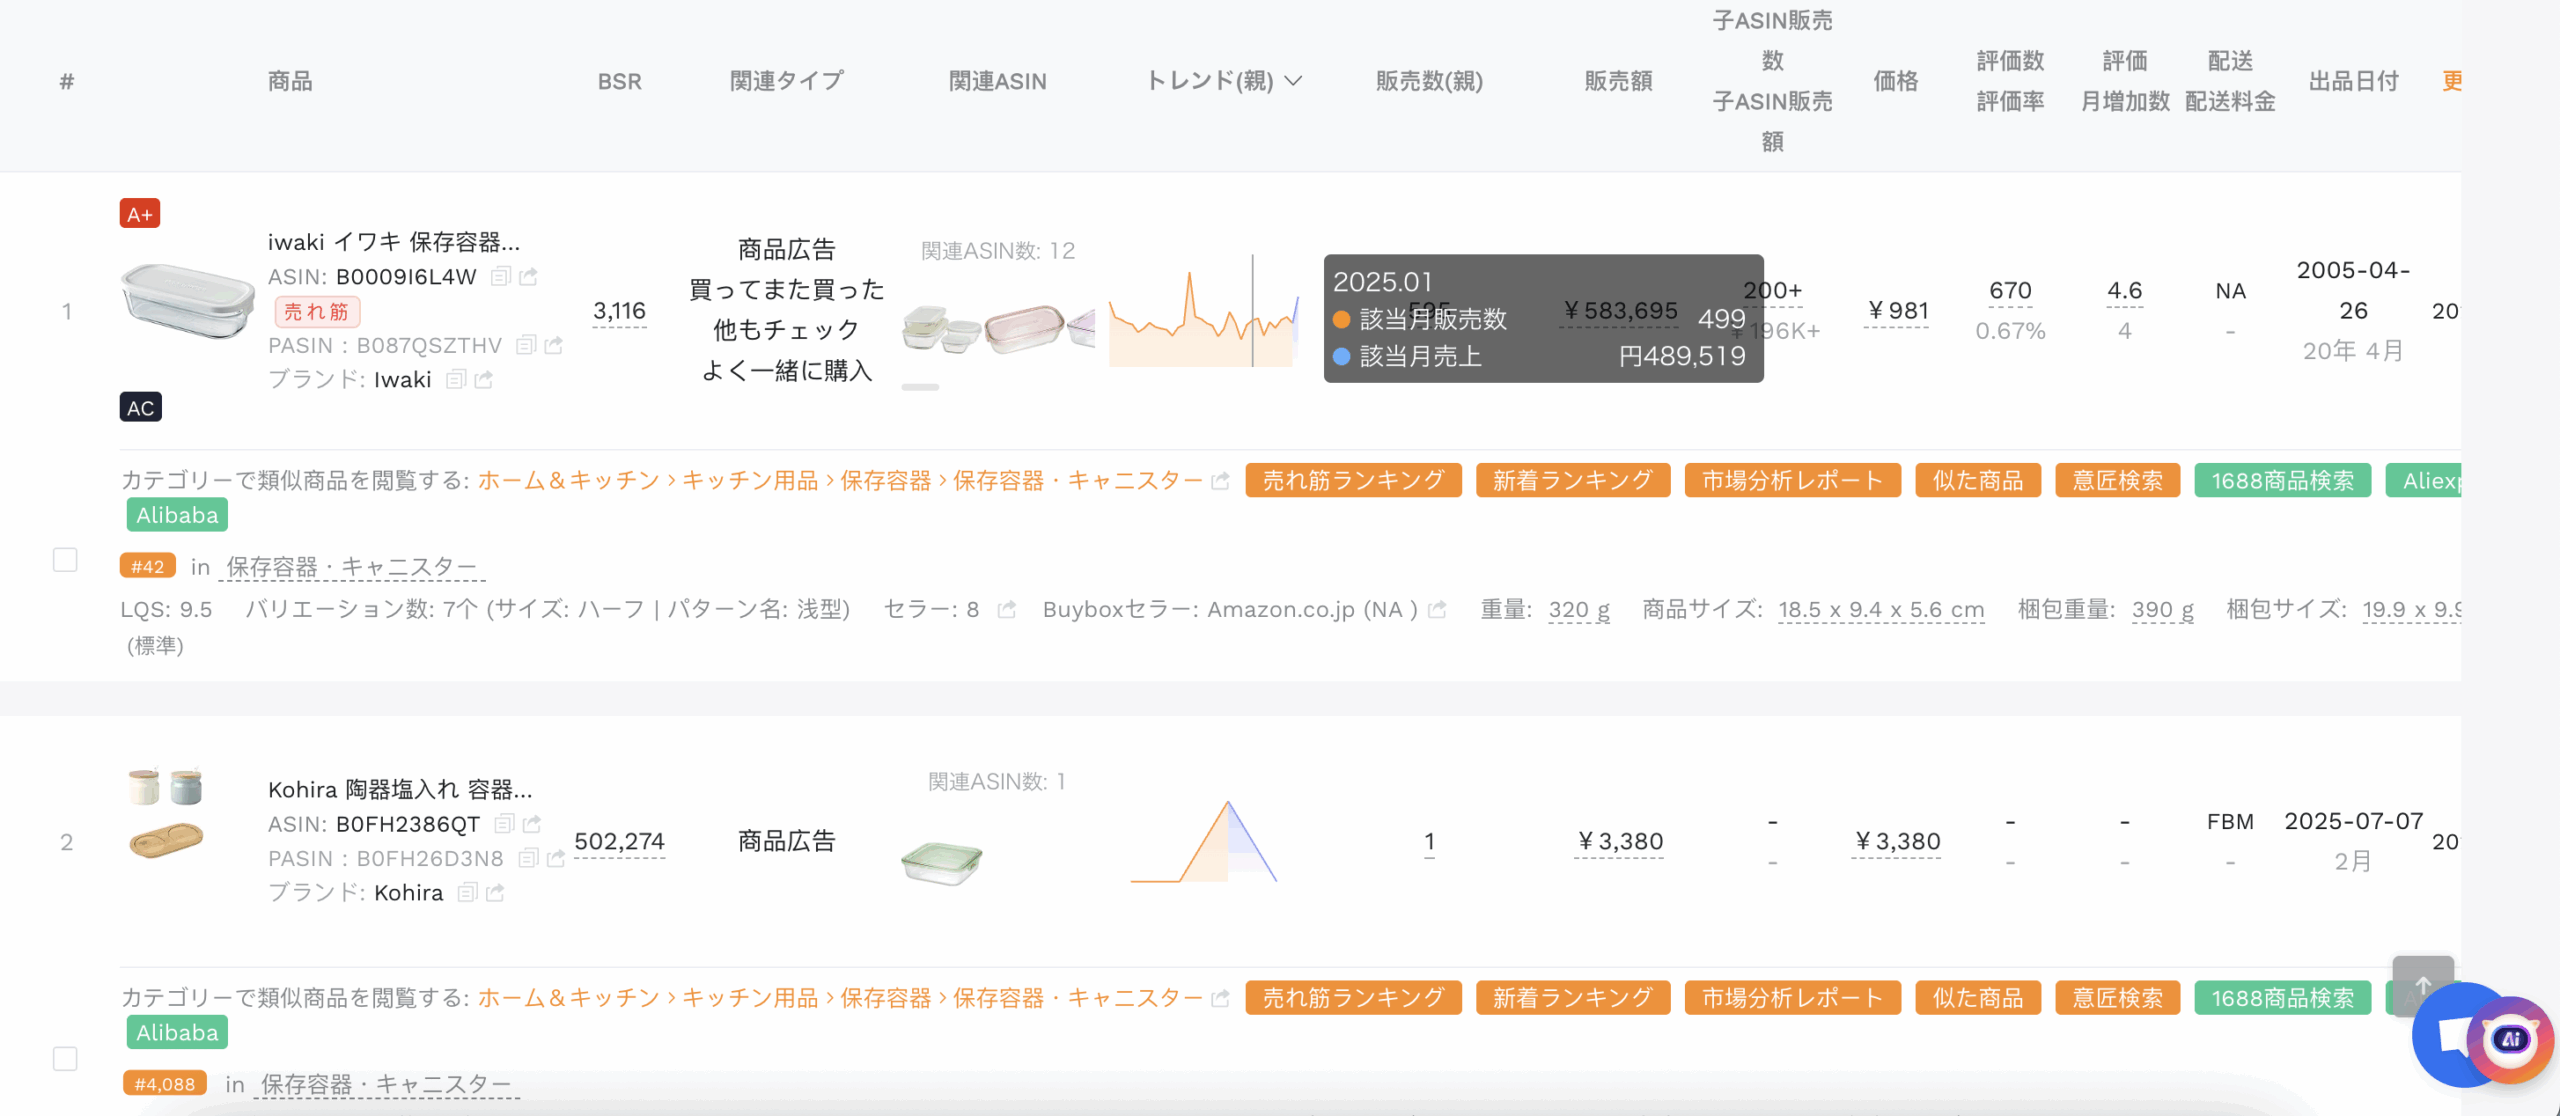Copy the PASIN B0FH26D3N8

tap(529, 858)
